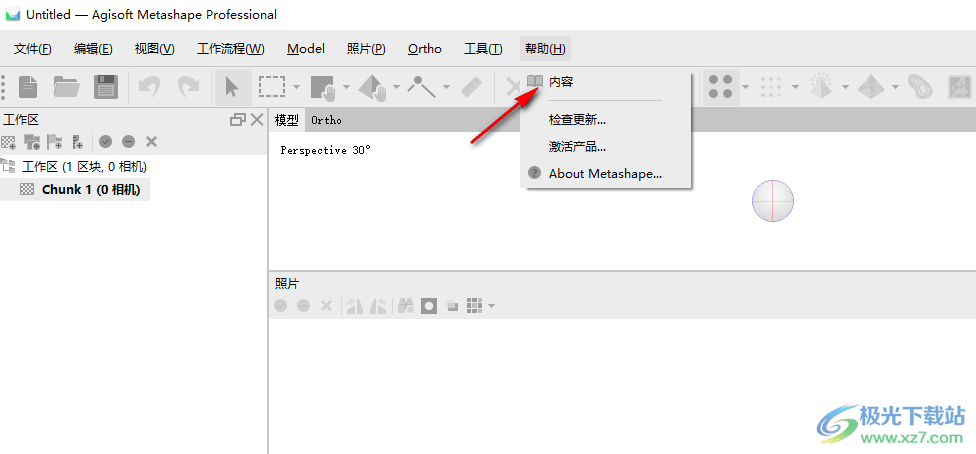Add photos via the workspace toolbar icon
The image size is (976, 454).
[x=32, y=142]
